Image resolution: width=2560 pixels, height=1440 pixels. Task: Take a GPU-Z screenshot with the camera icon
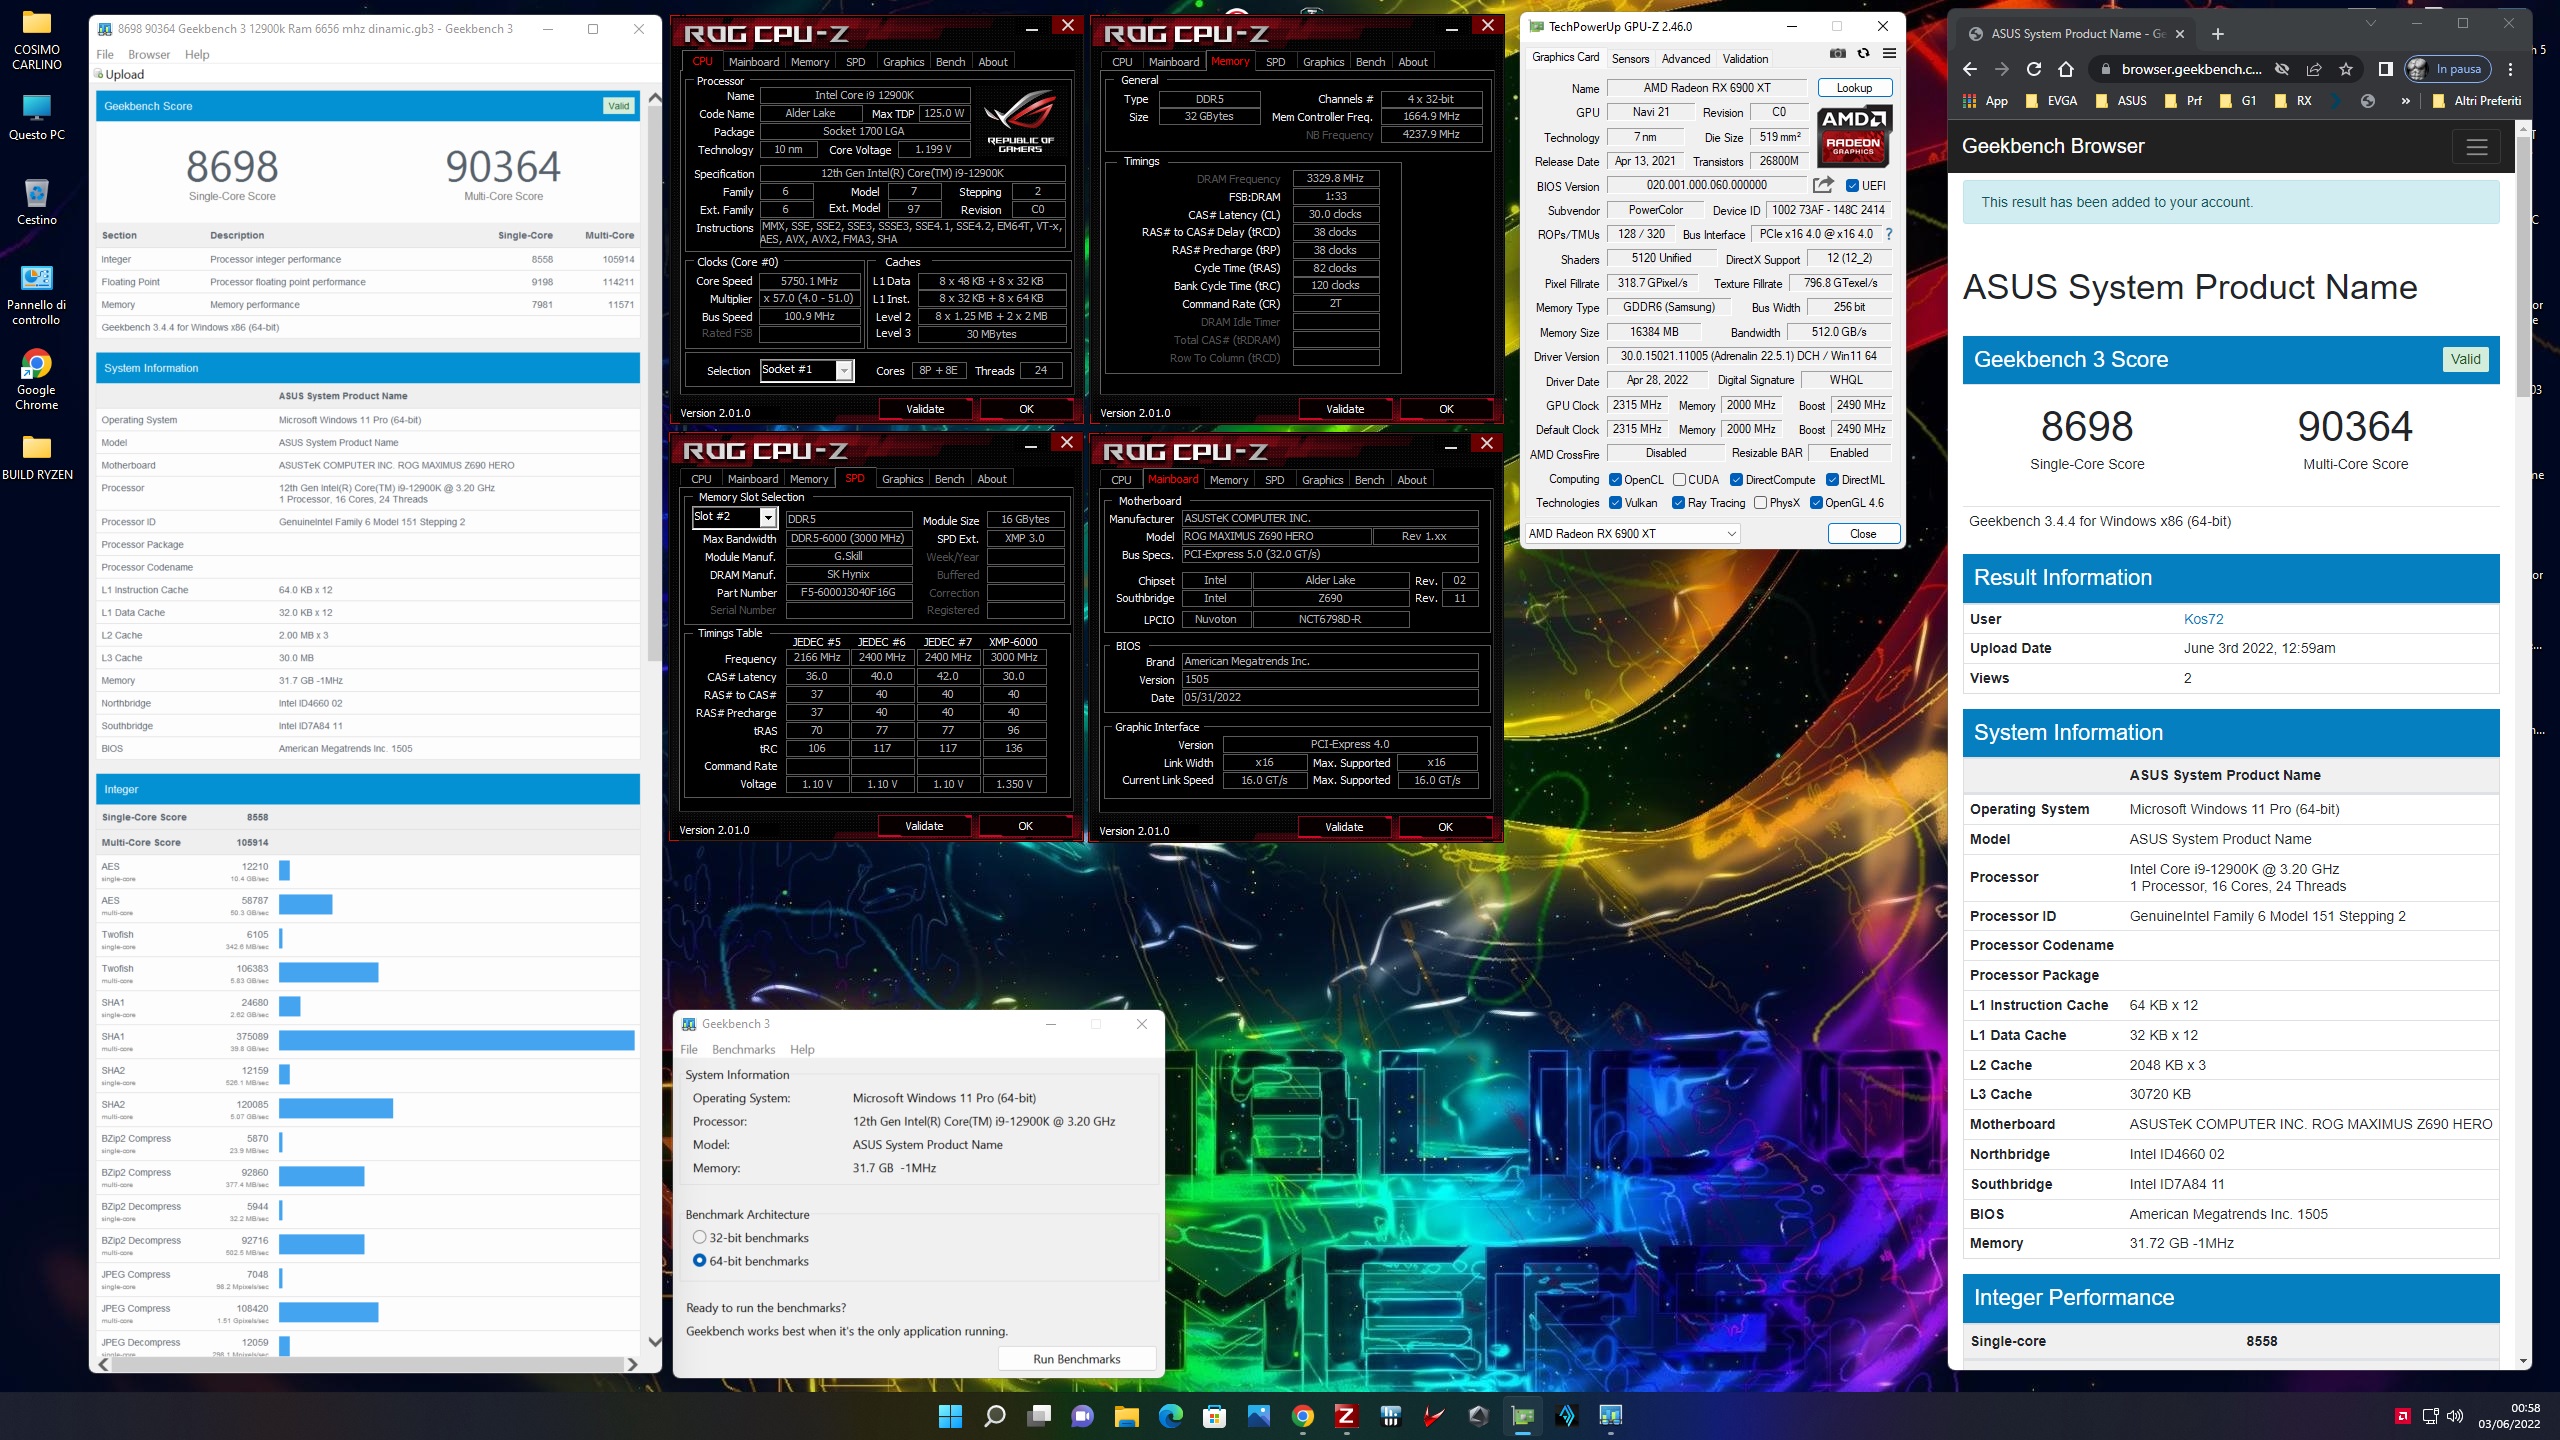coord(1838,54)
